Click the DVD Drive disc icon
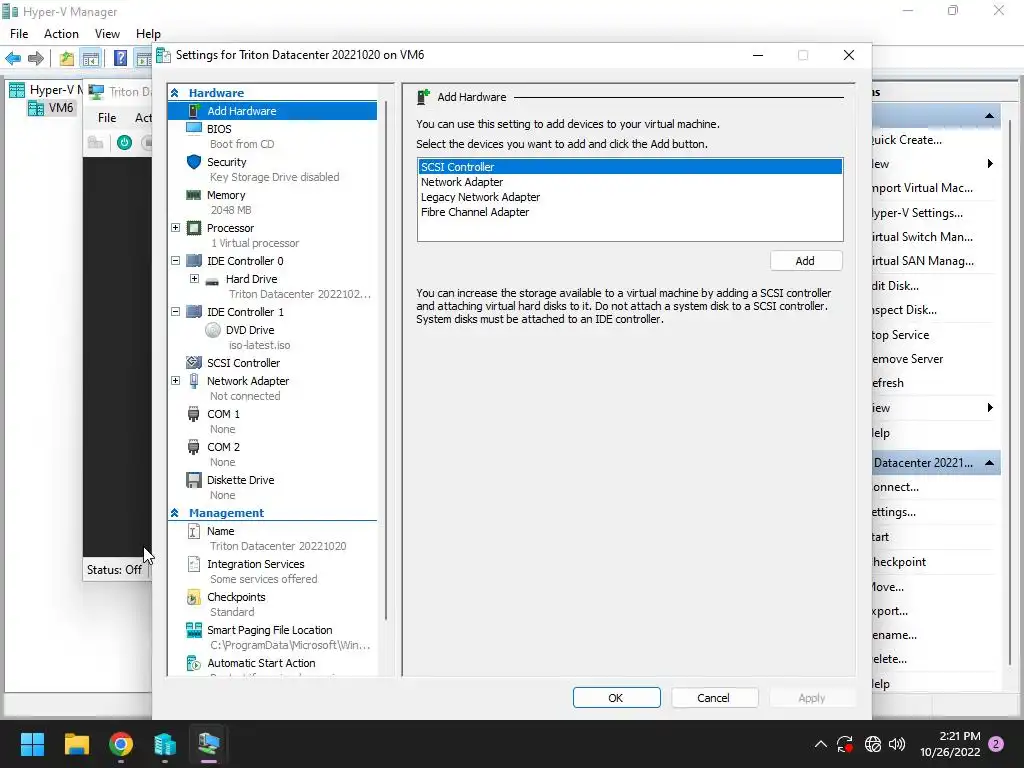The height and width of the screenshot is (768, 1024). pos(213,330)
